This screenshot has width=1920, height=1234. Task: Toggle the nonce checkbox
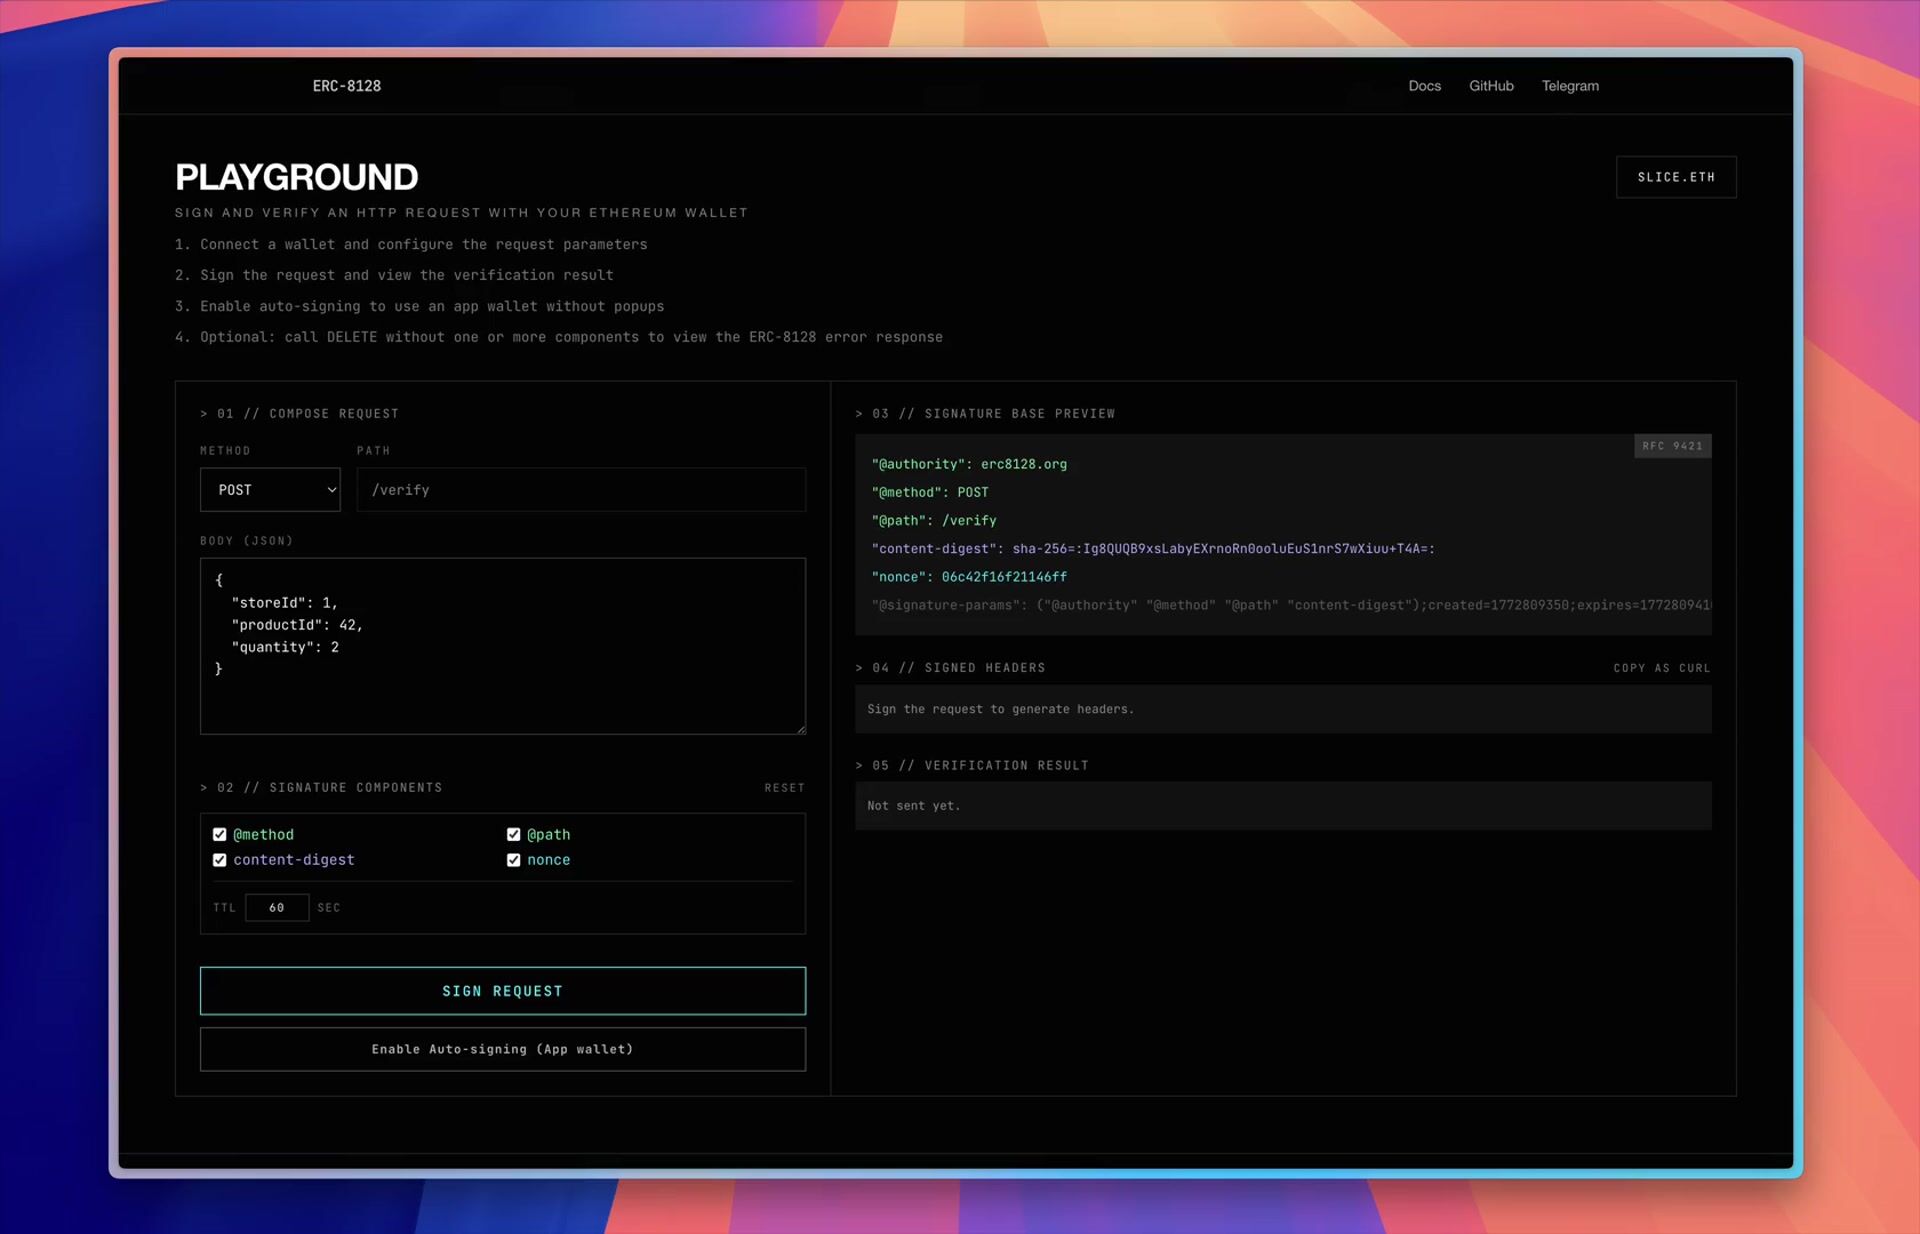click(x=514, y=860)
